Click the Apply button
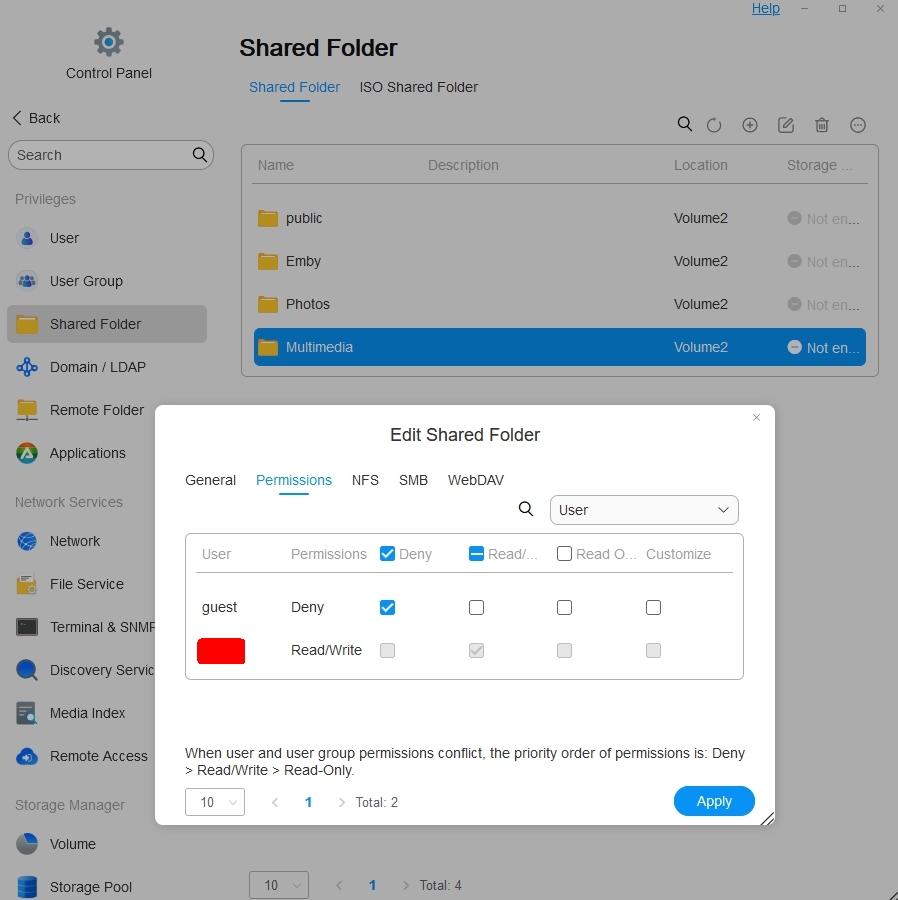 pos(714,801)
